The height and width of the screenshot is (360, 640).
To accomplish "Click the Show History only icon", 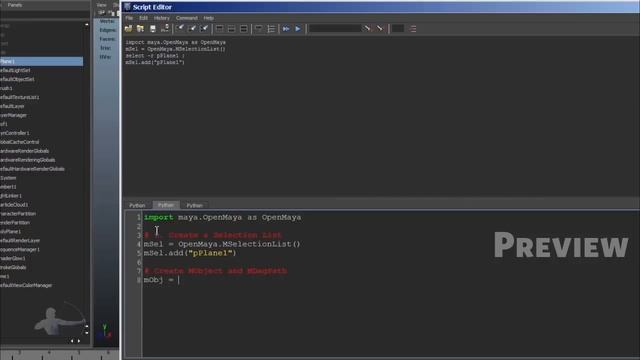I will [219, 29].
